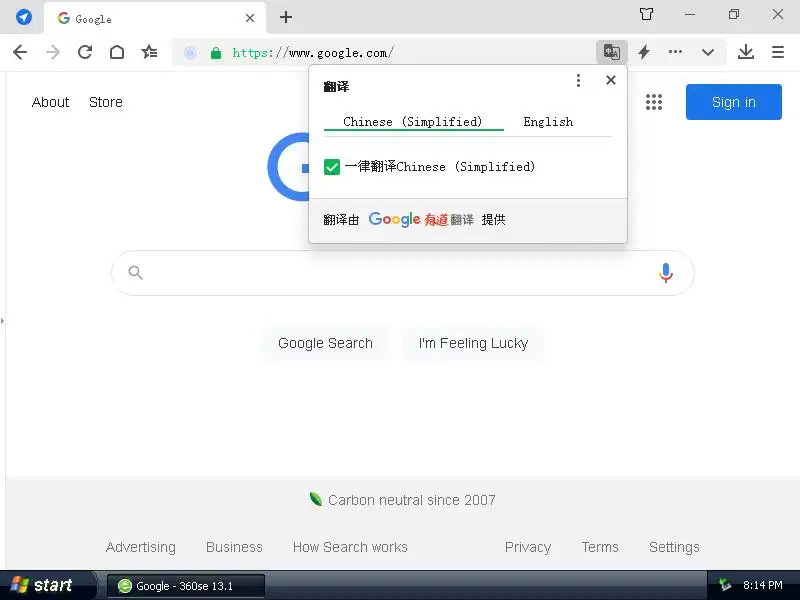This screenshot has width=800, height=600.
Task: Open the About link
Action: click(50, 102)
